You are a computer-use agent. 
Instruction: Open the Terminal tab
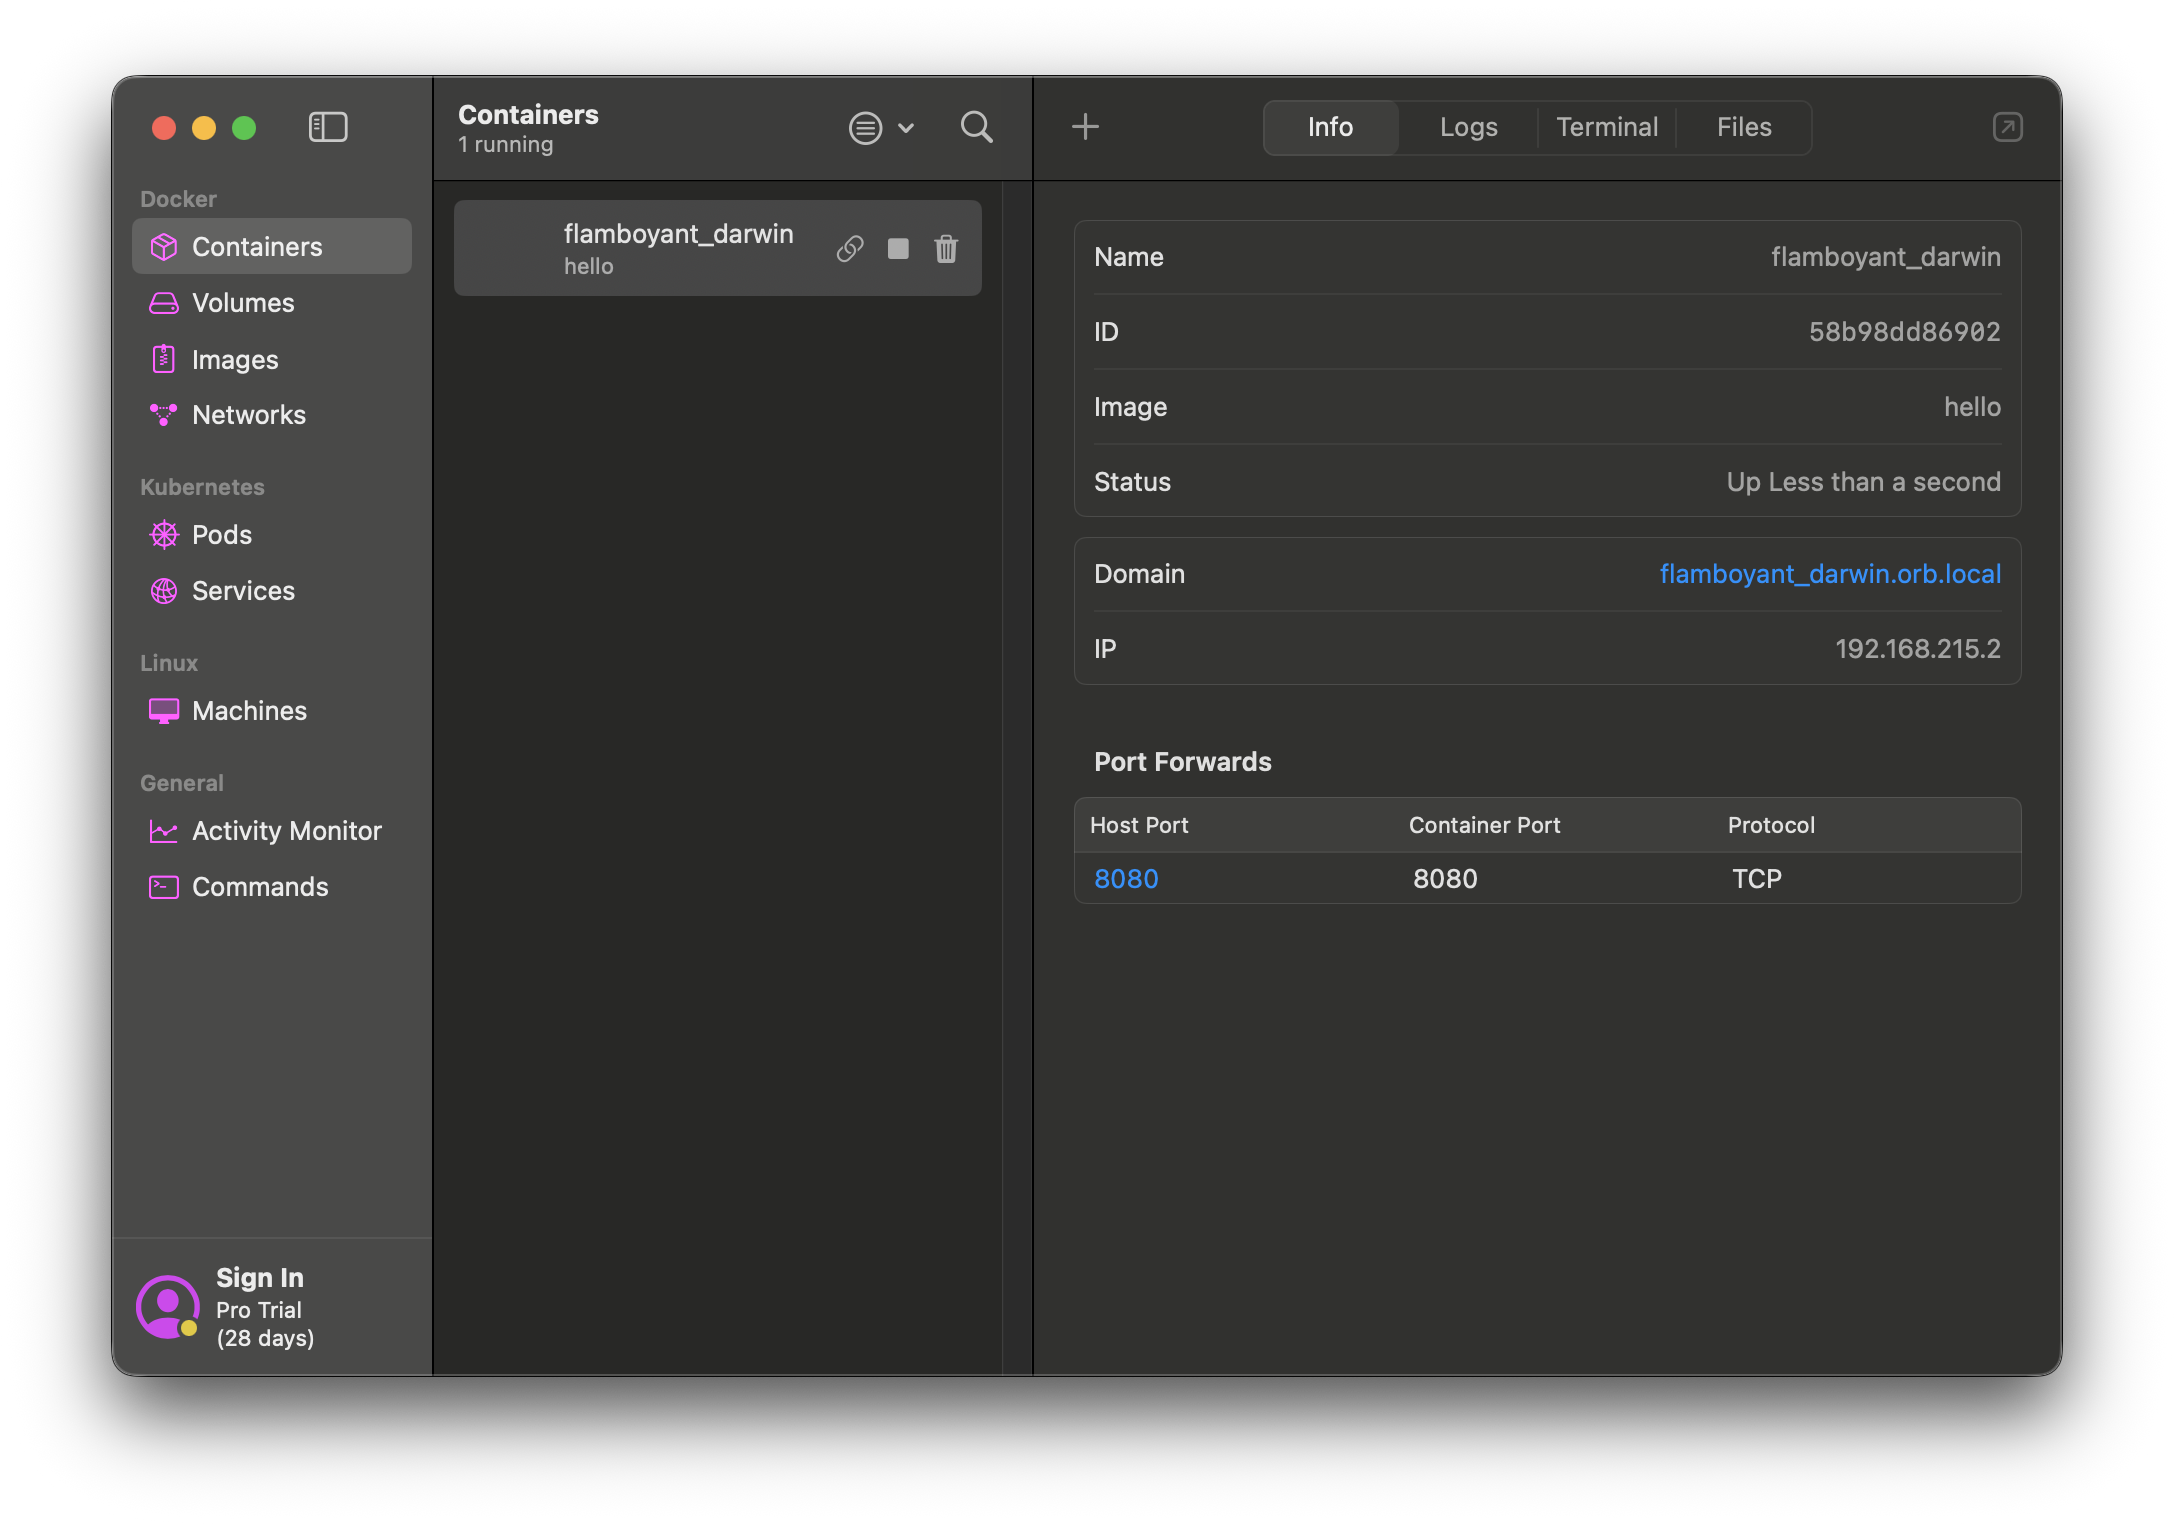tap(1606, 127)
